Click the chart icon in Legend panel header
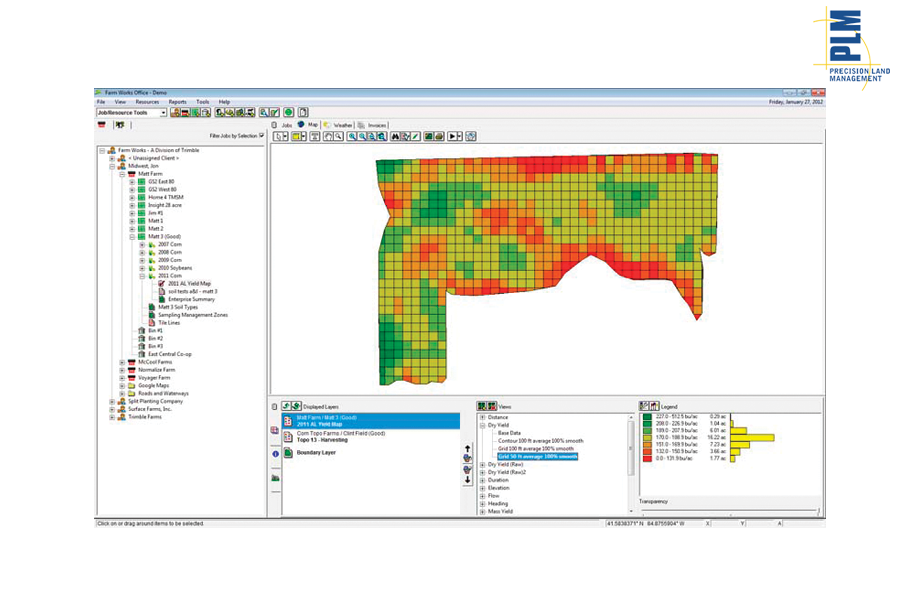 (654, 406)
